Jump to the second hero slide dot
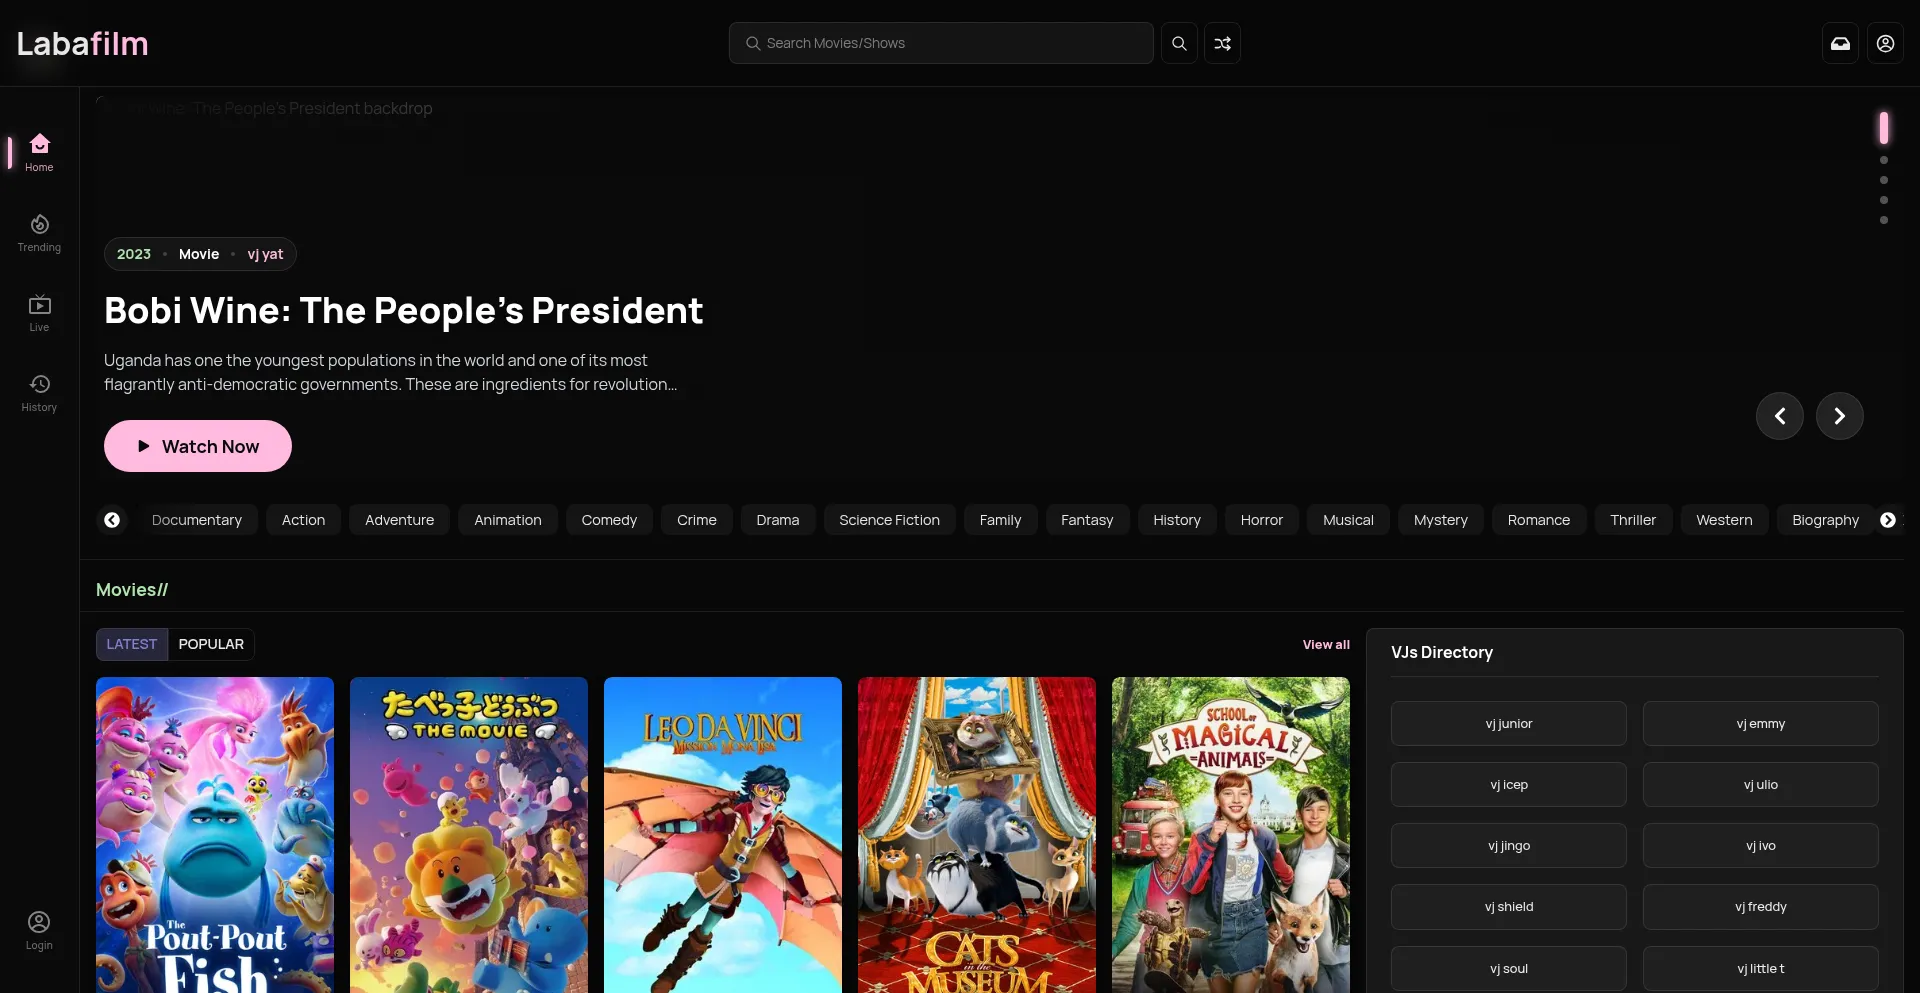The height and width of the screenshot is (993, 1920). (x=1884, y=160)
